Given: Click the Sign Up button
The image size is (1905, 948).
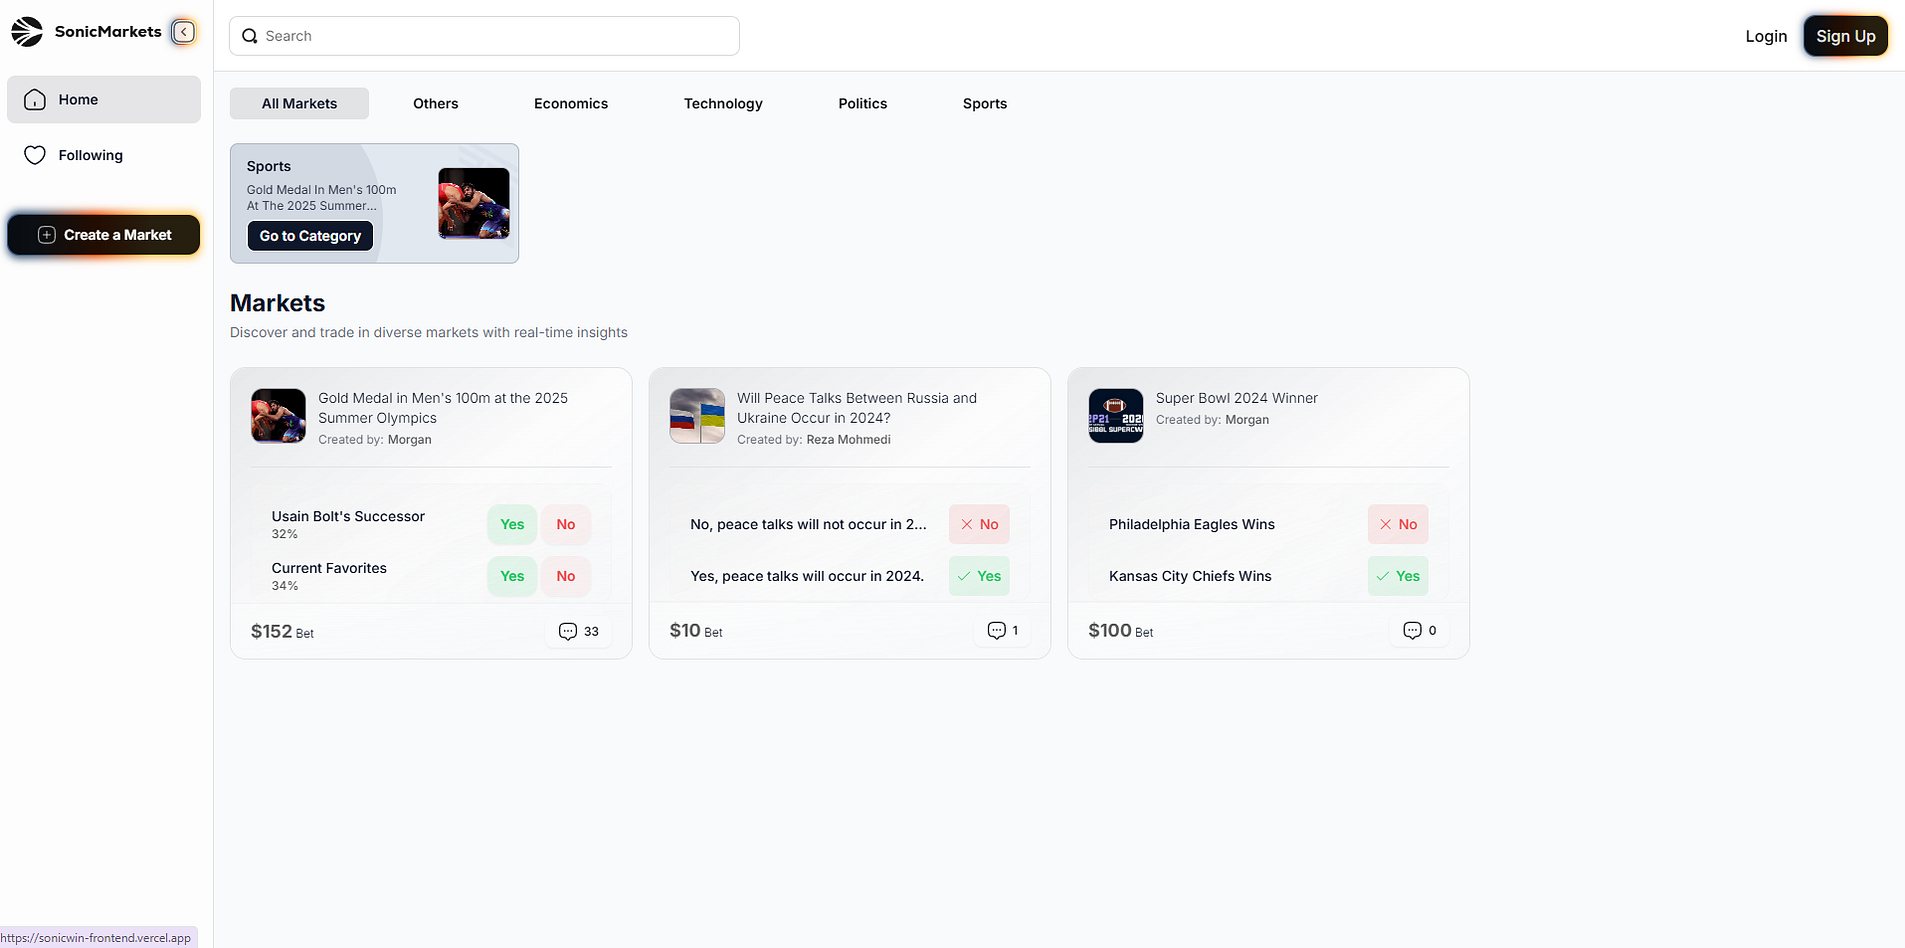Looking at the screenshot, I should tap(1845, 36).
